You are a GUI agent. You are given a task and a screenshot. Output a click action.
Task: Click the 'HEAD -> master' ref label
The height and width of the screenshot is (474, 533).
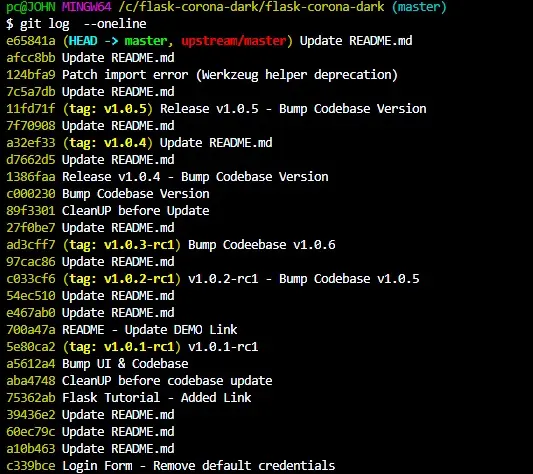tap(118, 41)
